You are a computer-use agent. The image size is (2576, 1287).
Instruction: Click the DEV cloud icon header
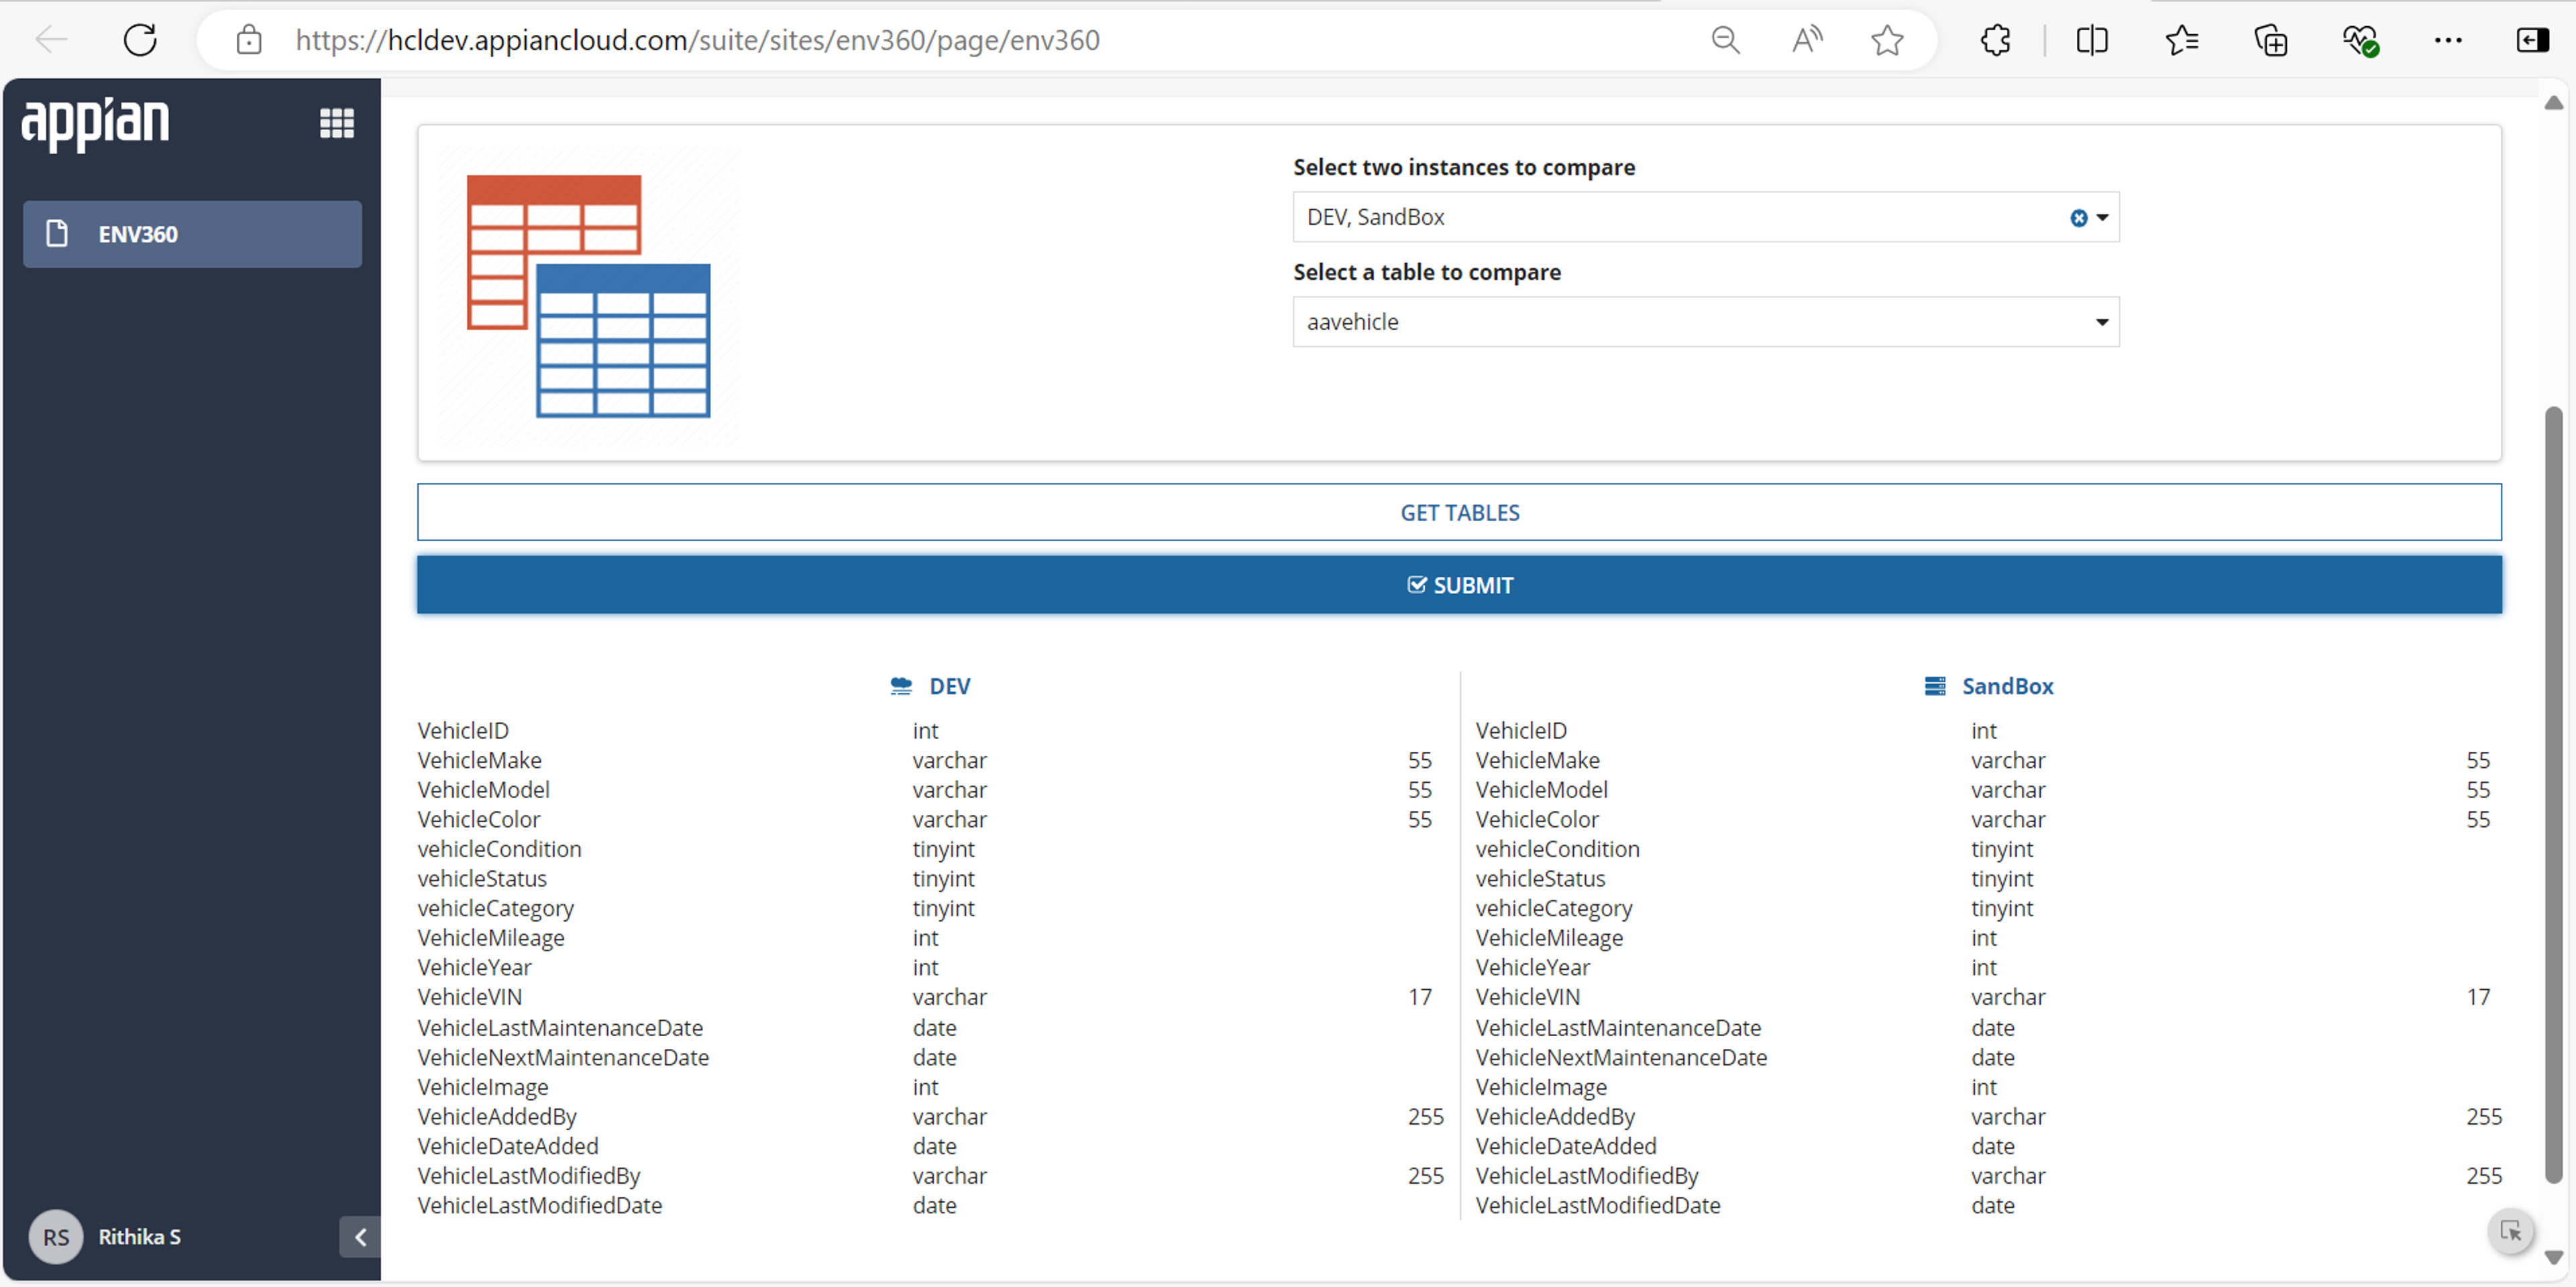coord(901,686)
